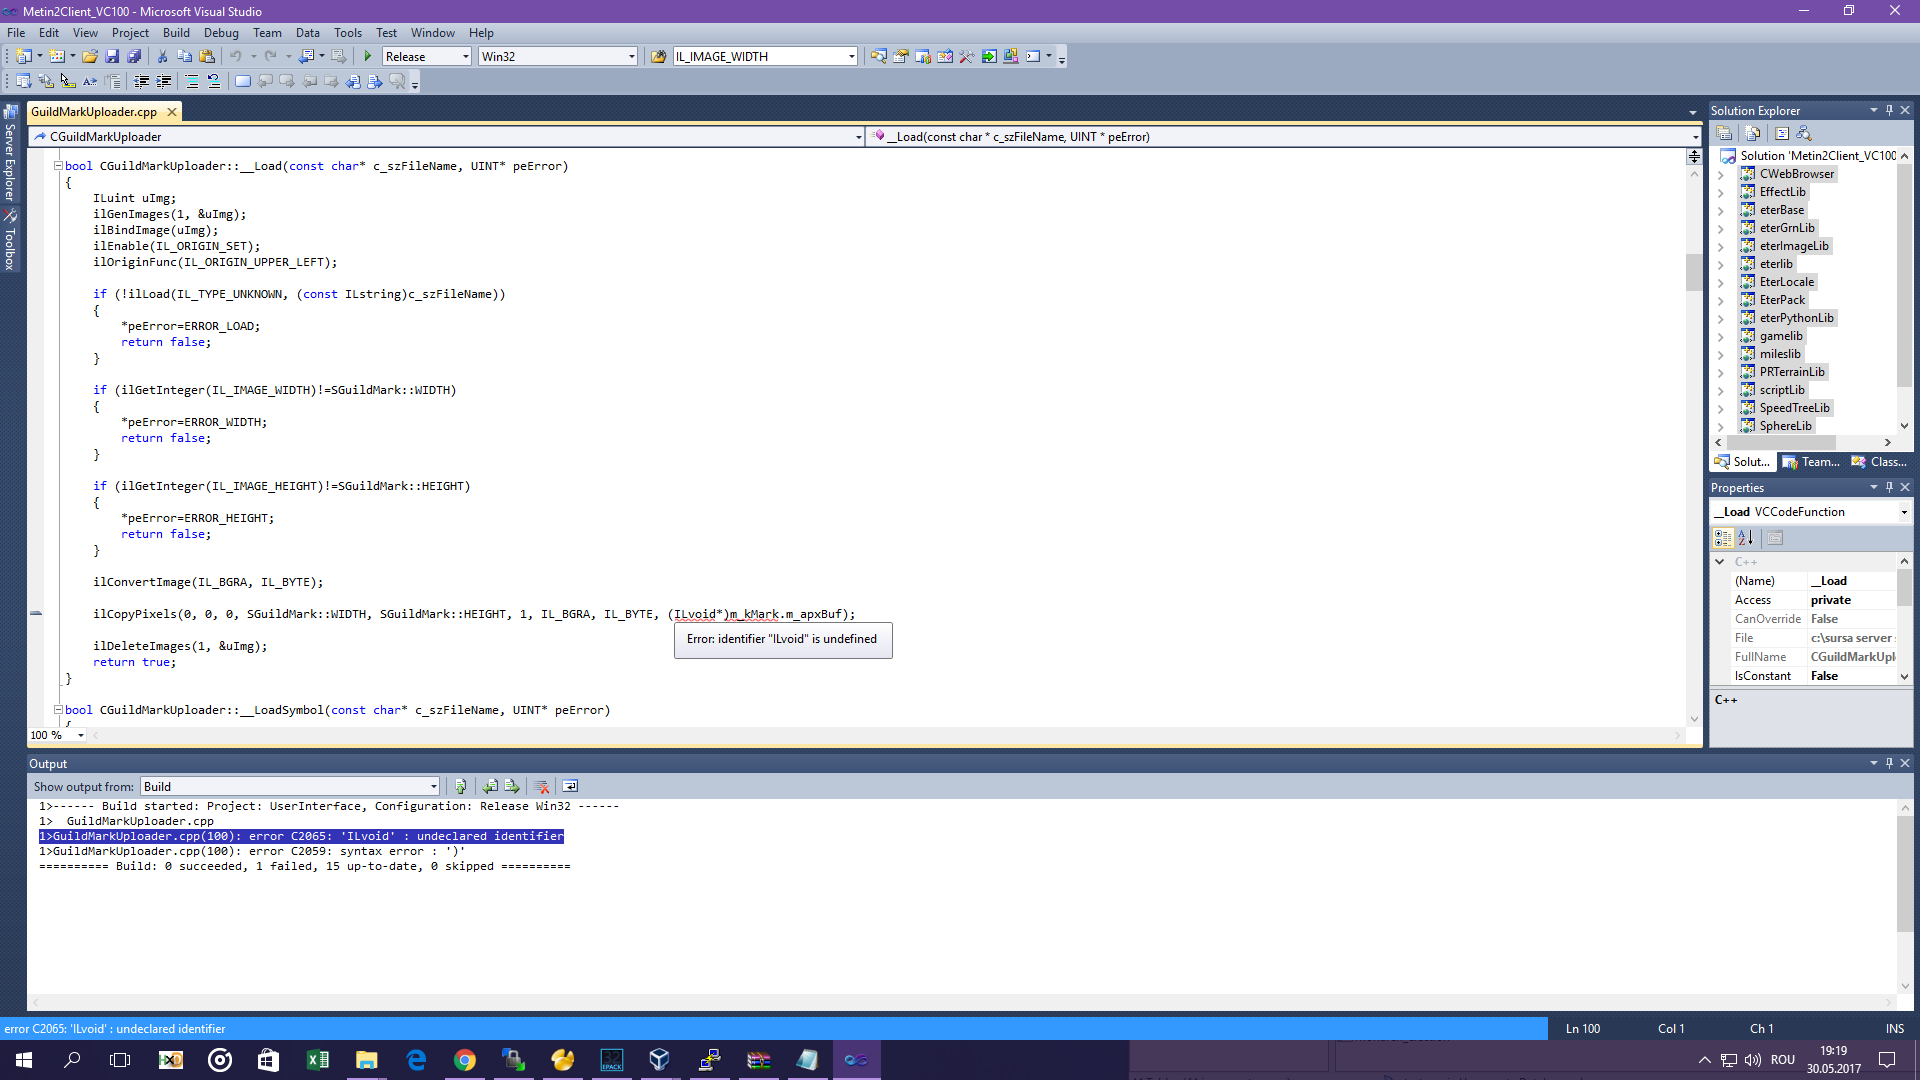Toggle Alphabetical sort in Properties panel
The image size is (1920, 1080).
pos(1746,538)
